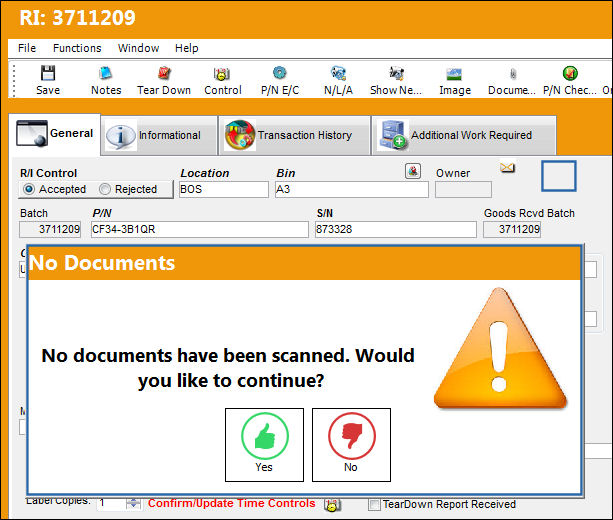Click the toolbar drag handle dots
This screenshot has height=520, width=613.
click(x=14, y=81)
